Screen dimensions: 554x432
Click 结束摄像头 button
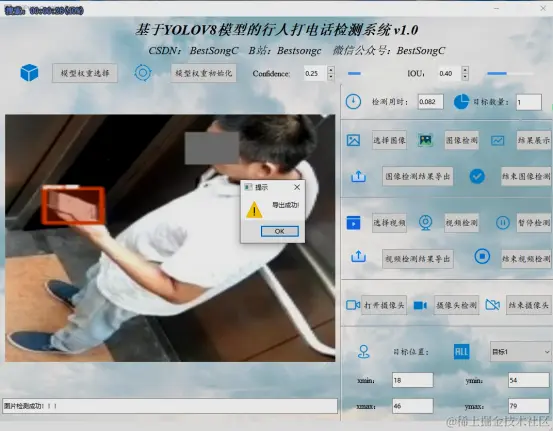point(529,305)
